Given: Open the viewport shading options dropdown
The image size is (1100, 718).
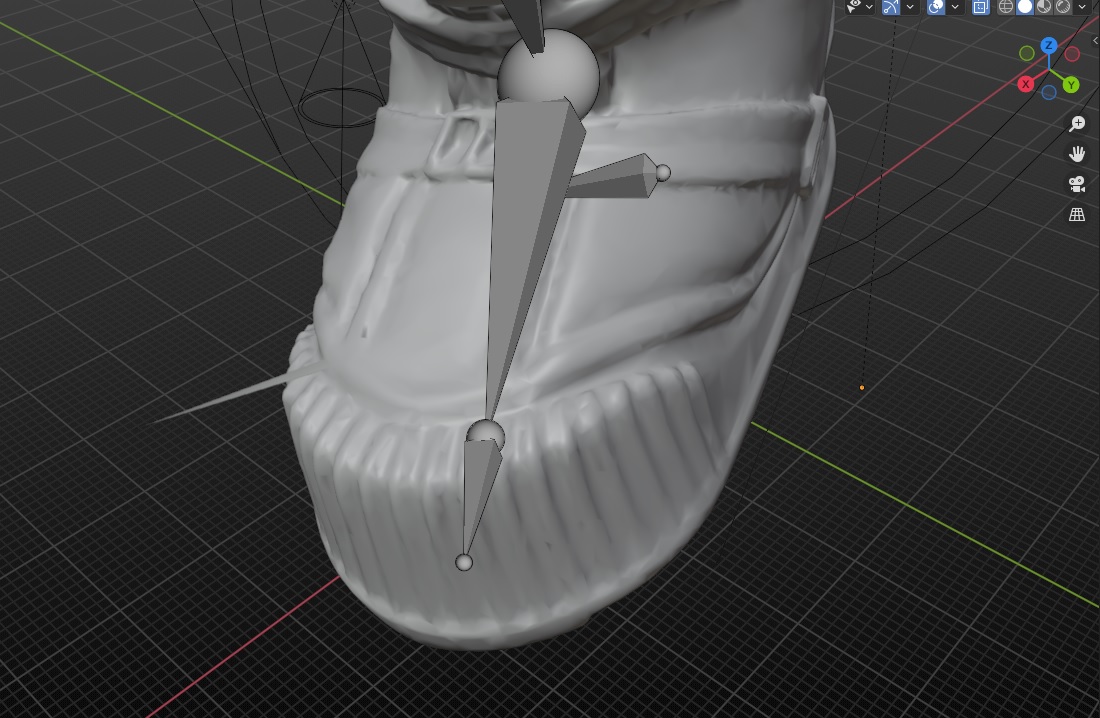Looking at the screenshot, I should pos(1082,7).
